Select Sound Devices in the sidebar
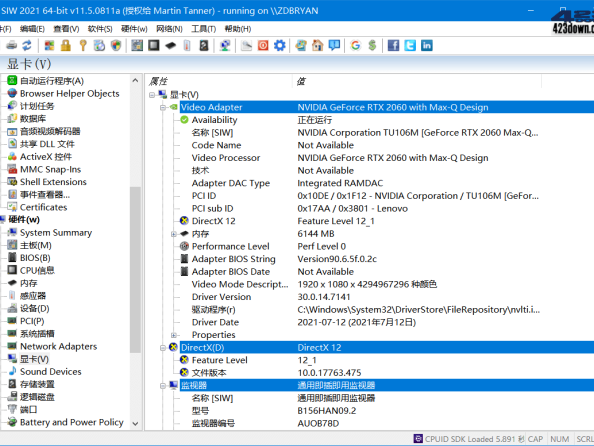 (x=50, y=372)
